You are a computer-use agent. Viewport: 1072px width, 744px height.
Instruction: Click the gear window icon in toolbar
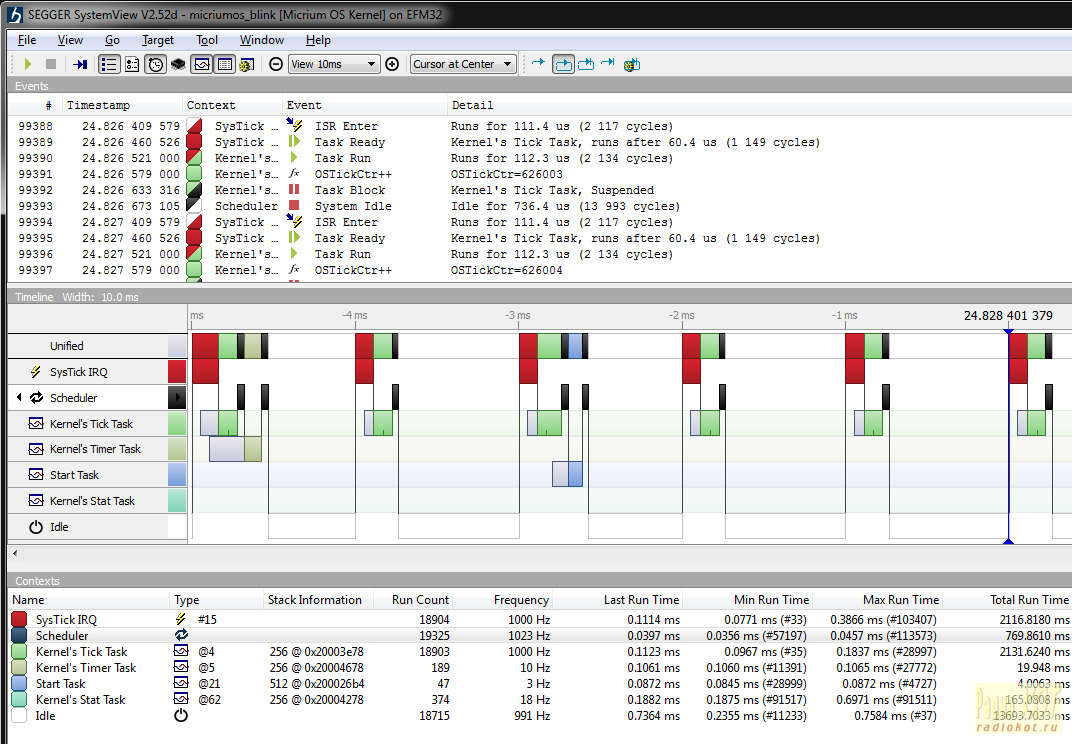pyautogui.click(x=247, y=64)
